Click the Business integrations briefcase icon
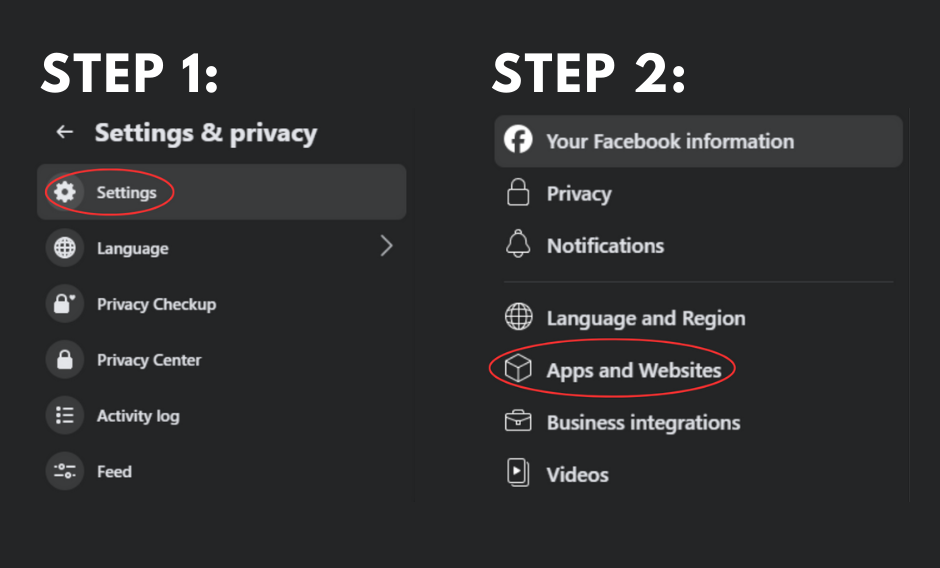This screenshot has width=940, height=568. (518, 422)
